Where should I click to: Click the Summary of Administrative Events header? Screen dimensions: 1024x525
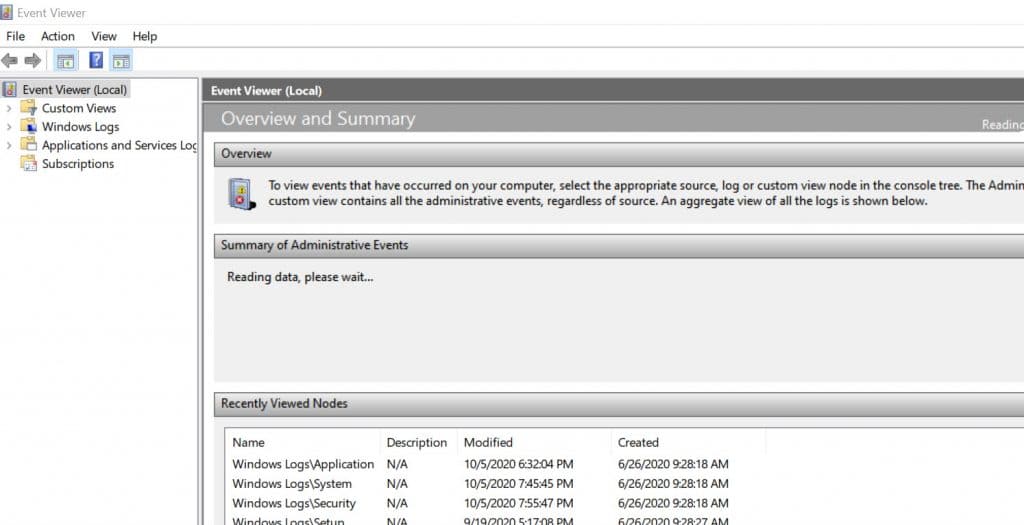[x=314, y=245]
